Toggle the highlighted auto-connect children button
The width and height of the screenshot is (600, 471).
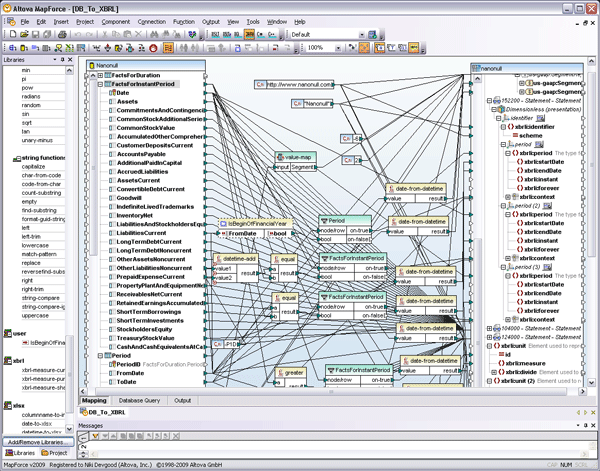168,48
